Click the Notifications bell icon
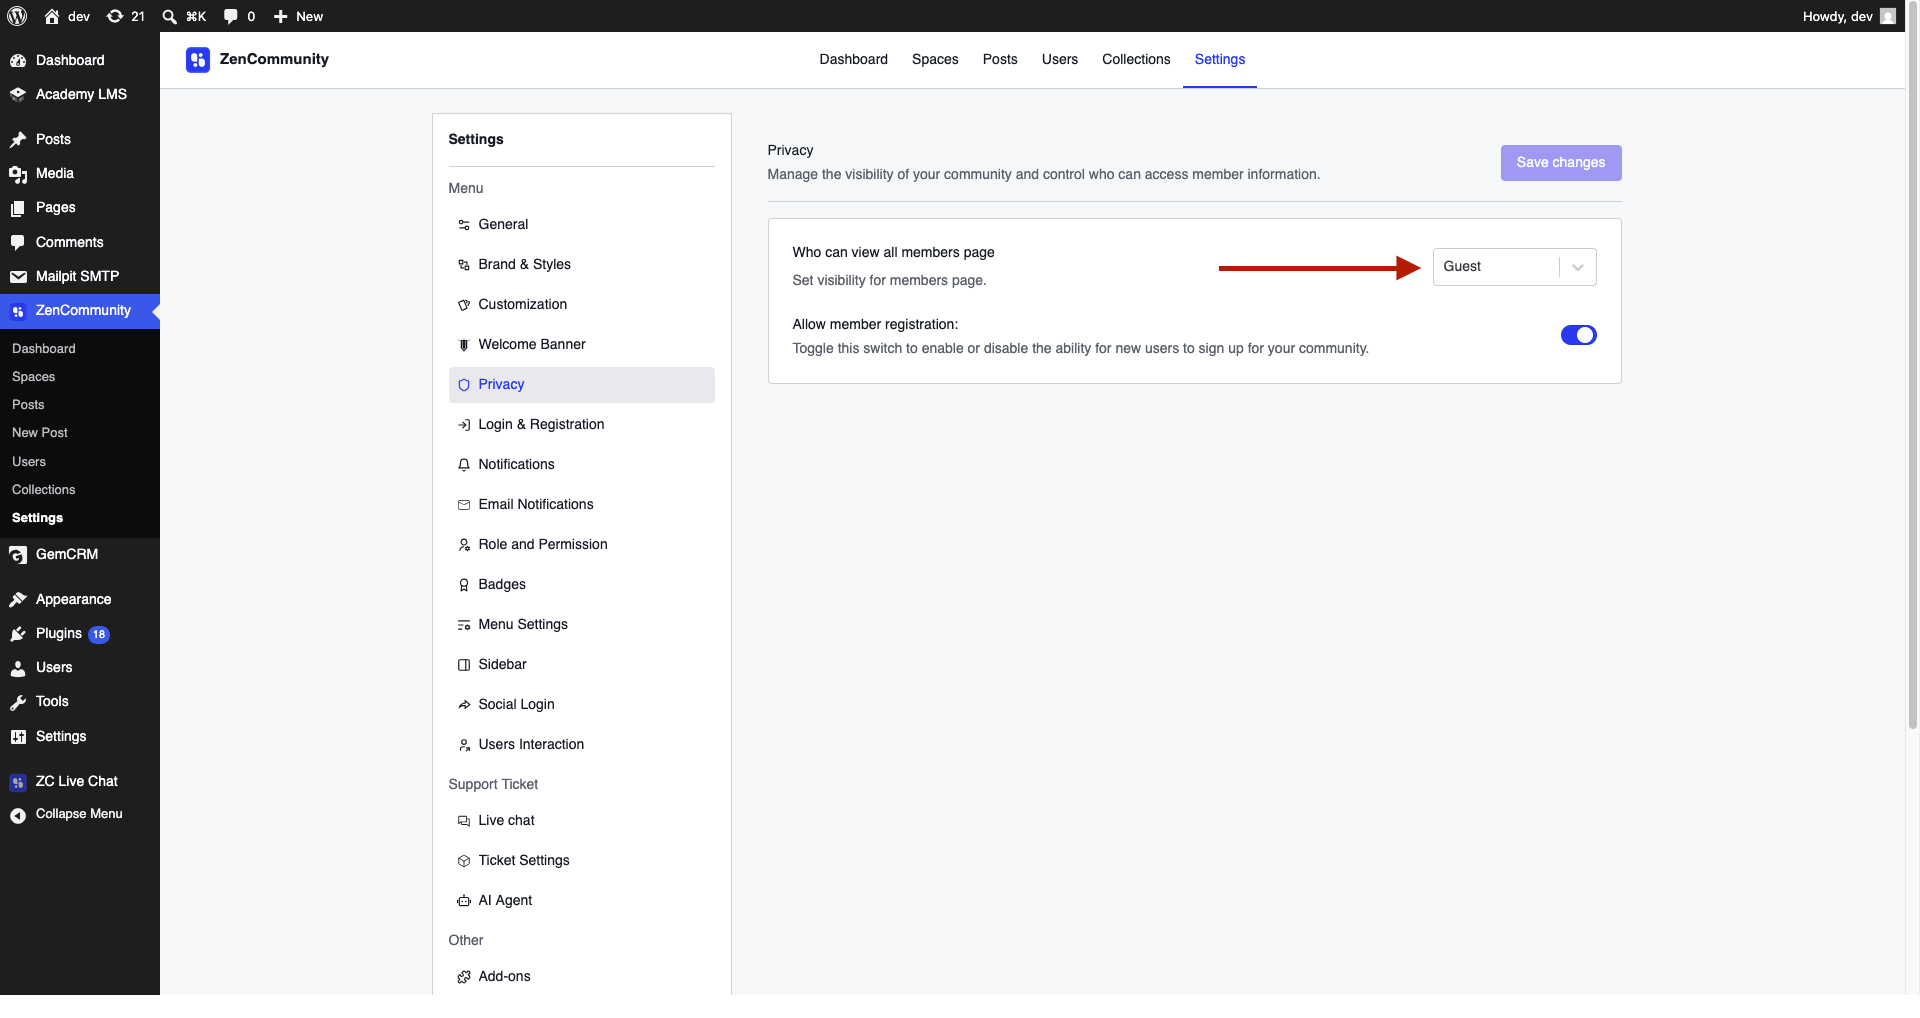The image size is (1920, 1018). point(464,465)
